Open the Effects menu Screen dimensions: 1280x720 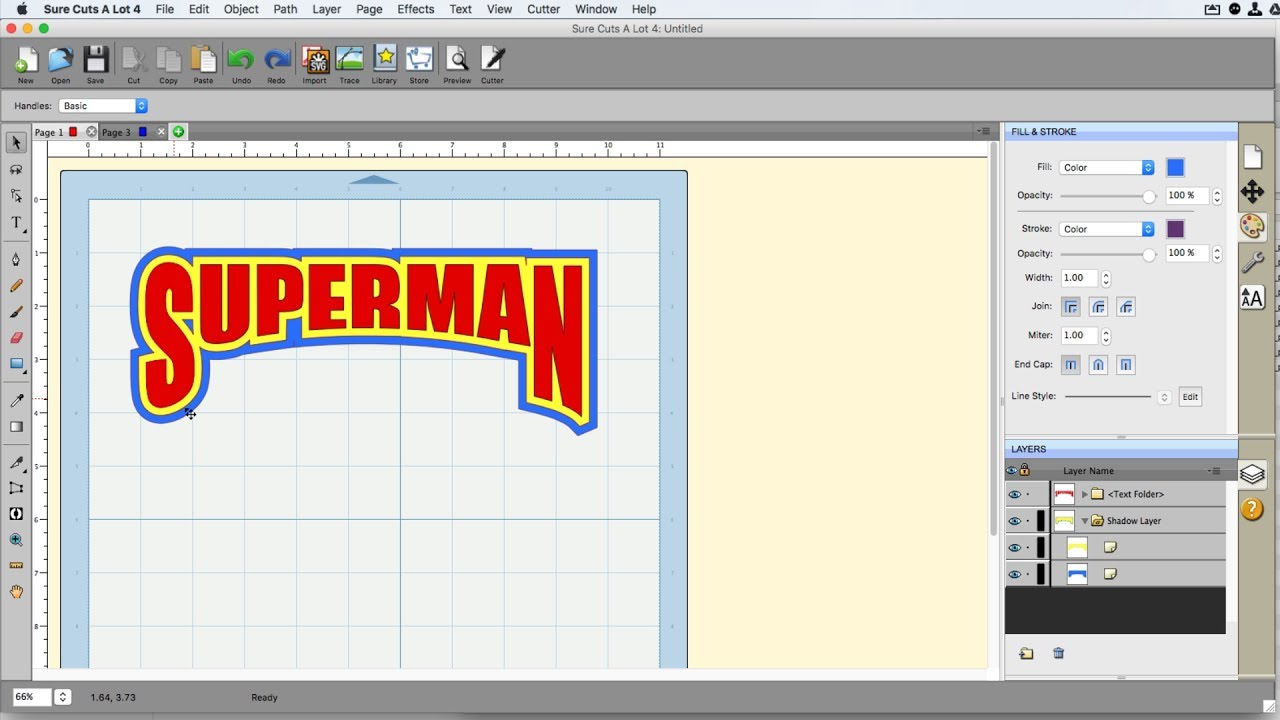pos(415,9)
